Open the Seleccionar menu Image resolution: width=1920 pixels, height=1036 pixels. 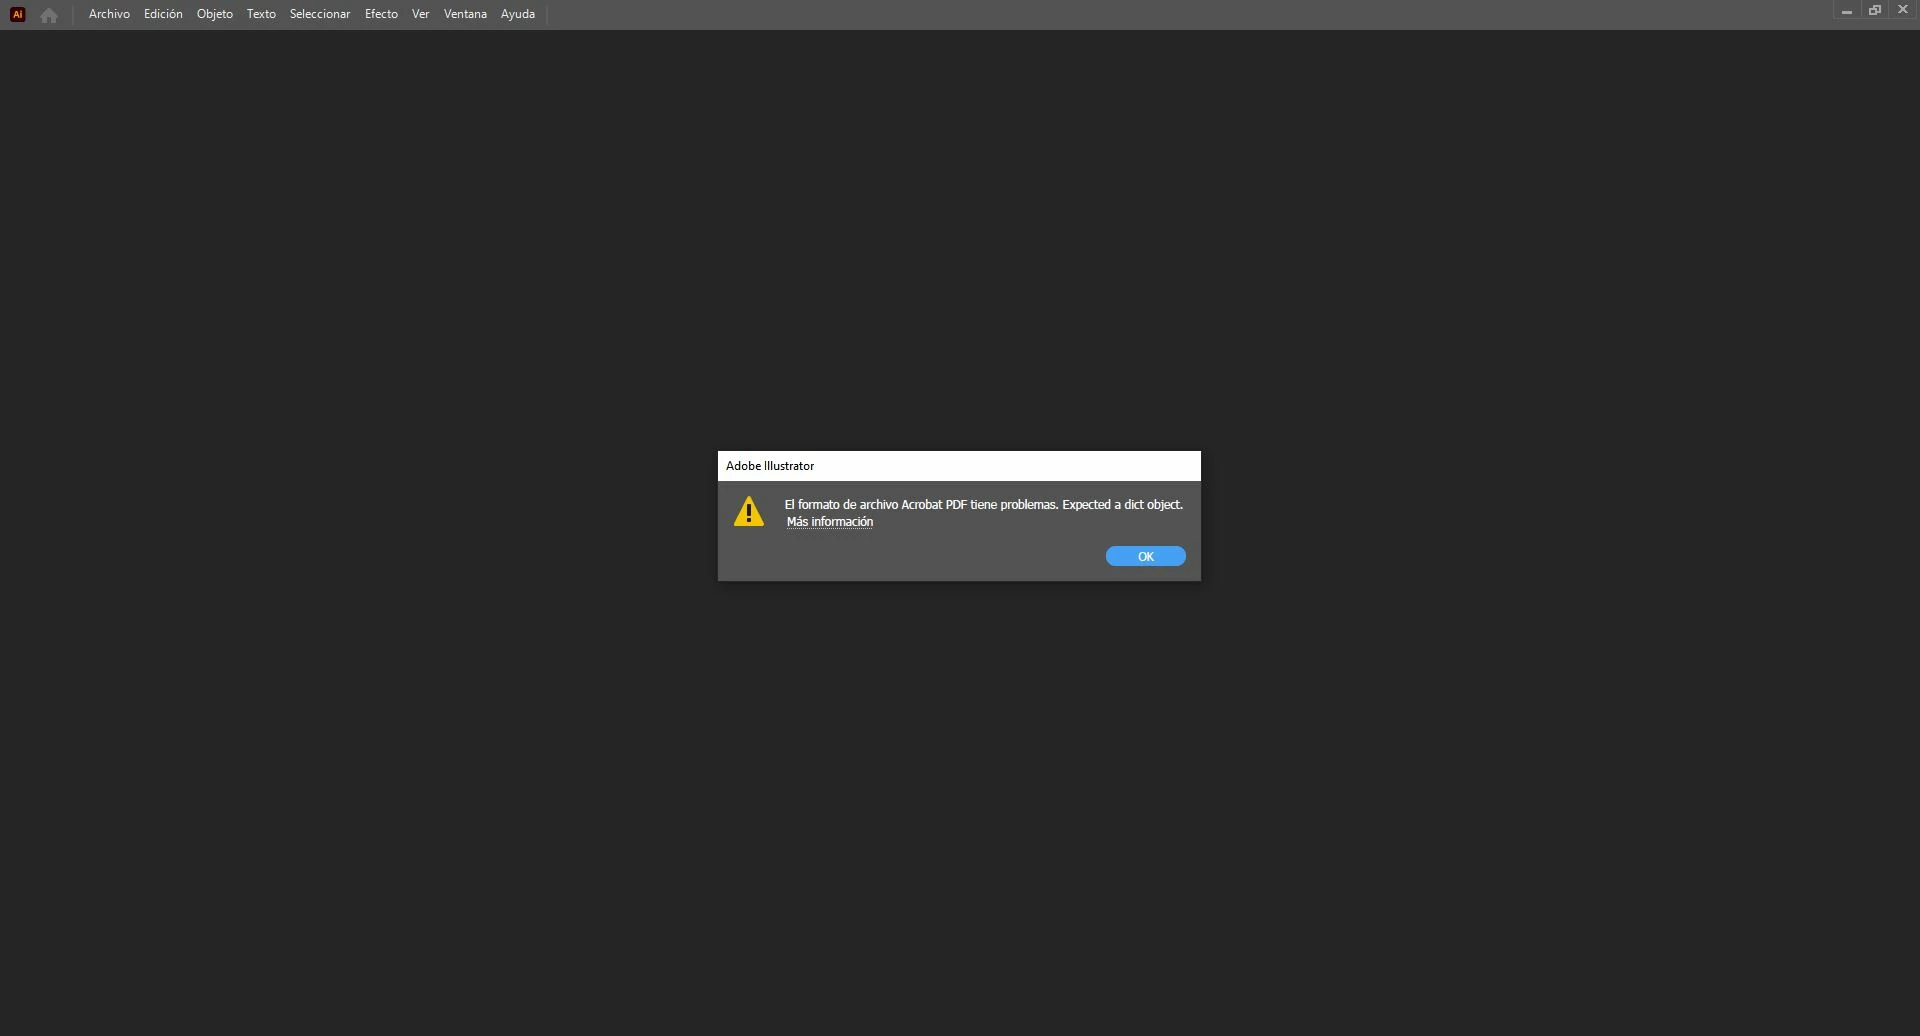(x=320, y=14)
